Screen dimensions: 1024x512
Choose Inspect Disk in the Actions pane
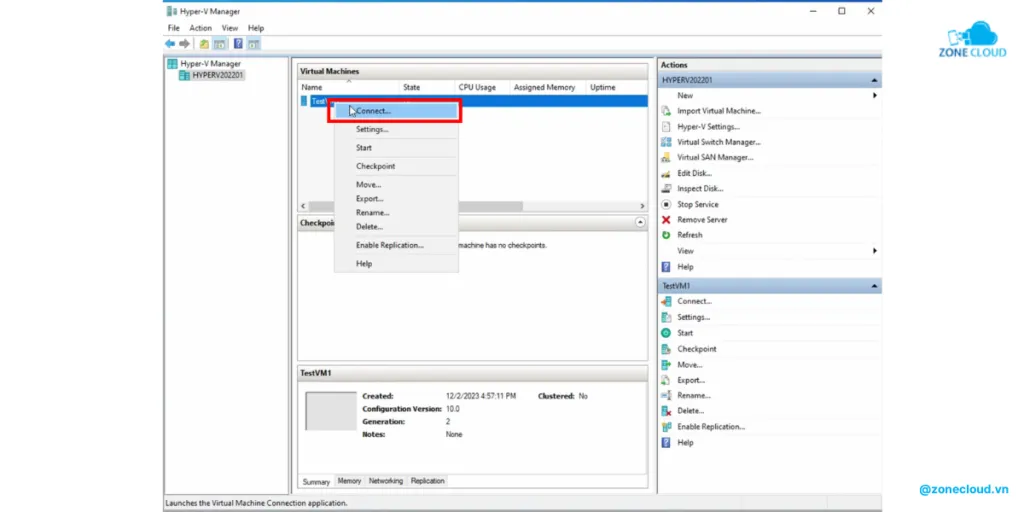point(700,189)
